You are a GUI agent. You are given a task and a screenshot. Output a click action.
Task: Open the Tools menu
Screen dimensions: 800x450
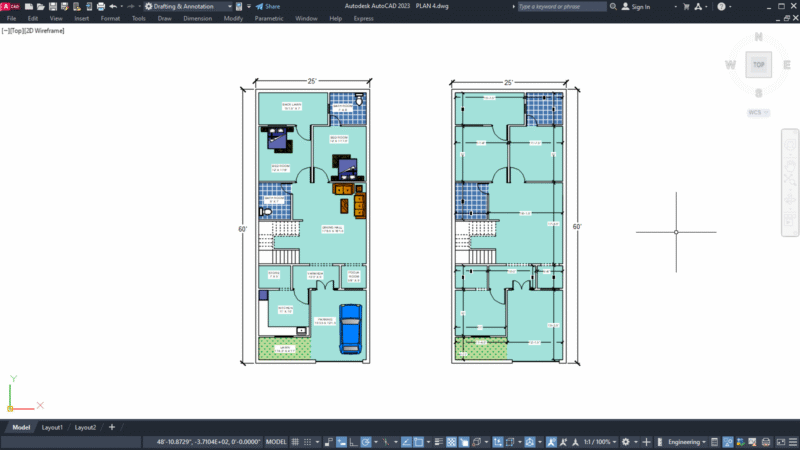tap(139, 18)
